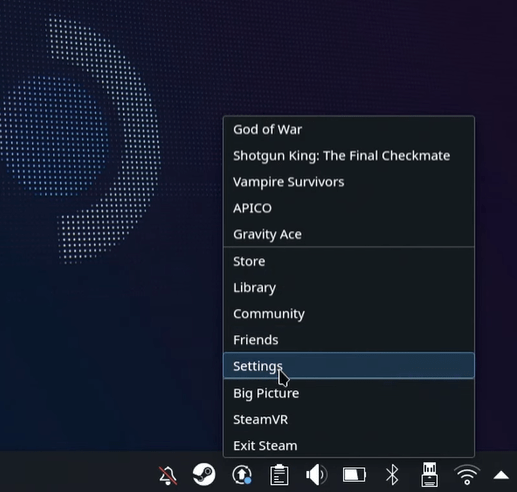Viewport: 517px width, 492px height.
Task: Click the Steam tray icon
Action: [204, 474]
